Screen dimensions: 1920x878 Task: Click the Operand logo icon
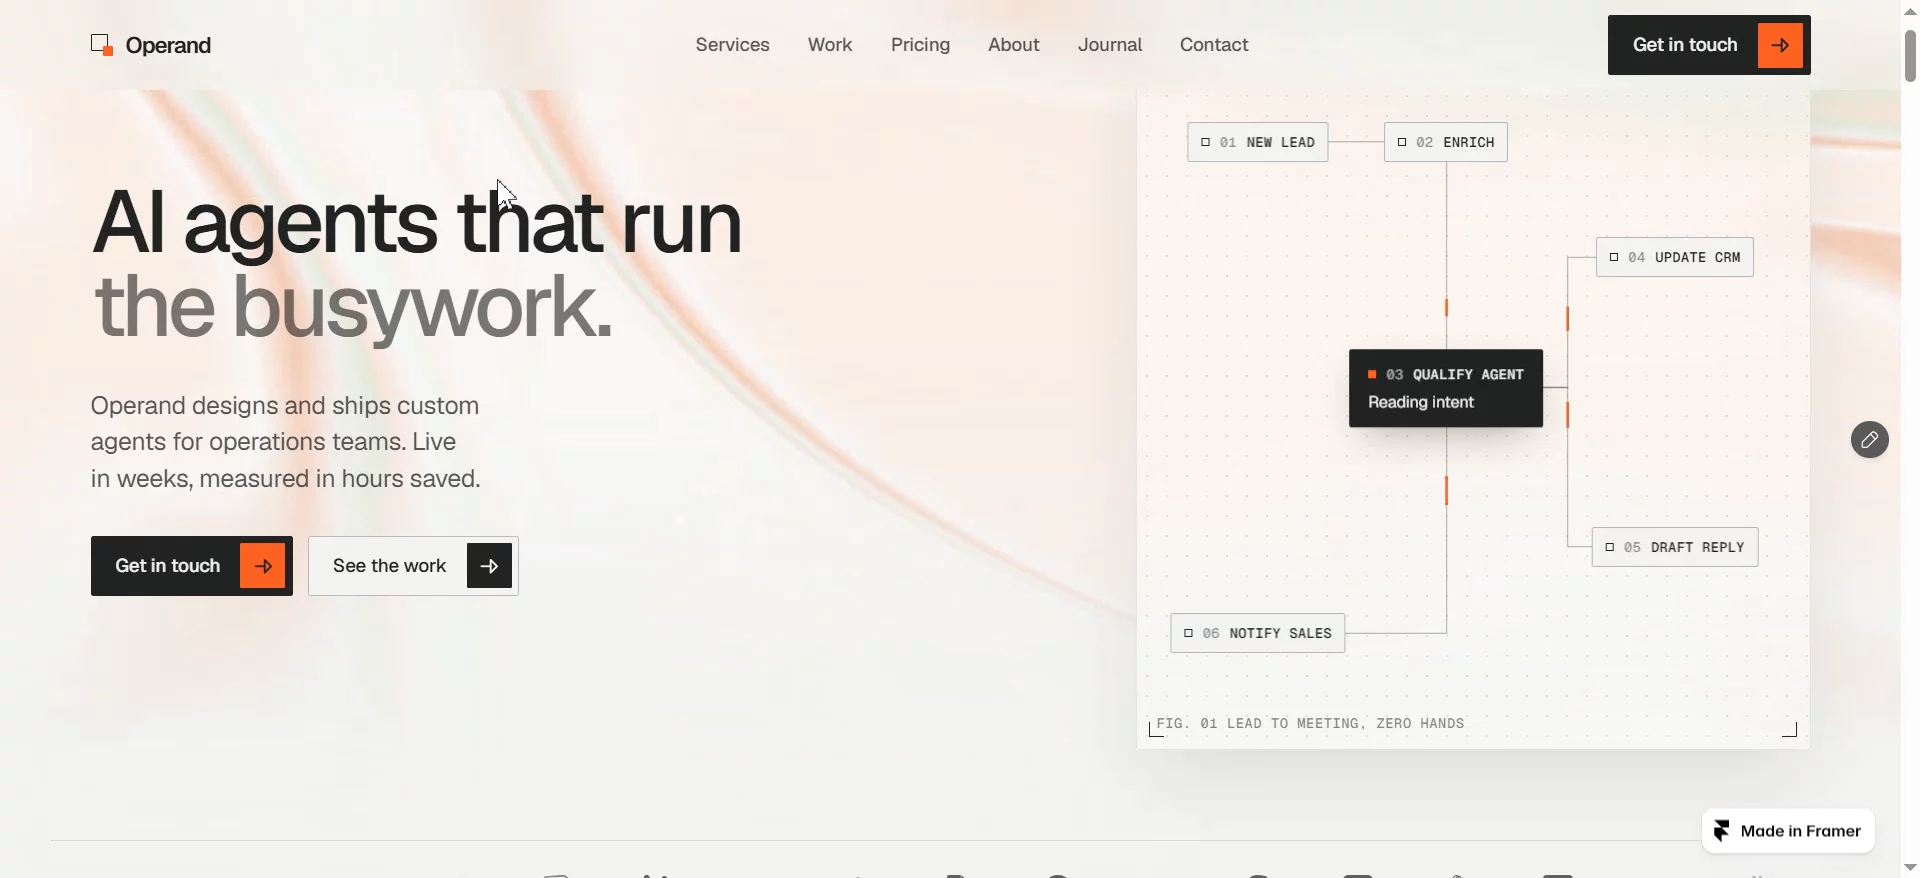point(102,45)
